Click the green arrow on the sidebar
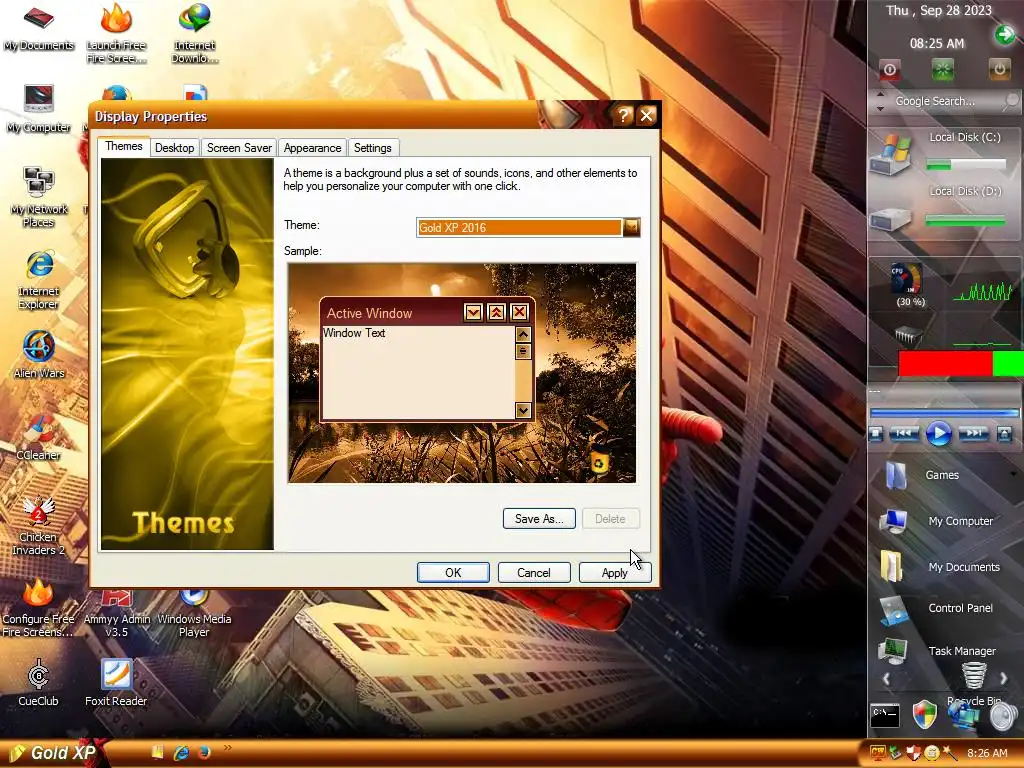The width and height of the screenshot is (1024, 768). point(1004,35)
